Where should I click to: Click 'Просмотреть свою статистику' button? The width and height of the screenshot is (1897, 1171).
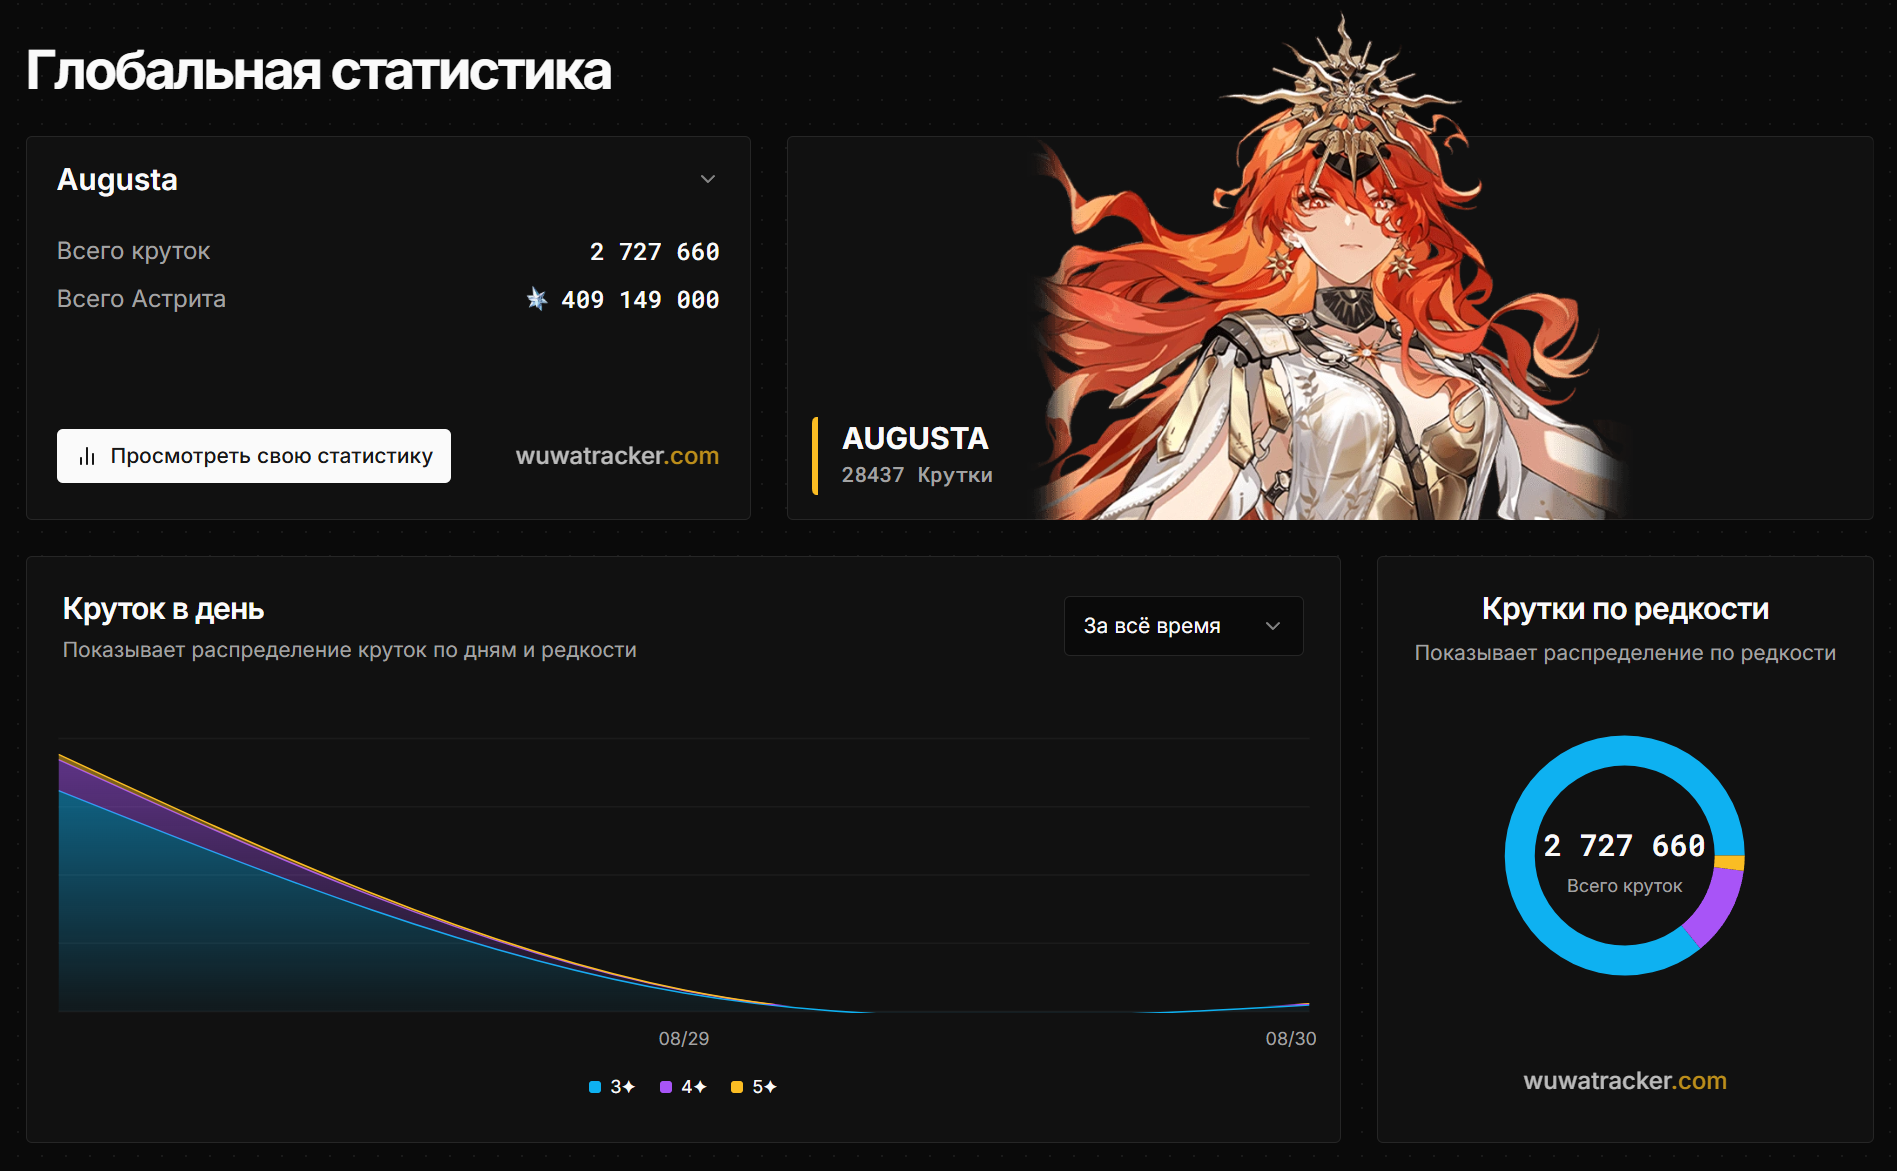[x=254, y=456]
